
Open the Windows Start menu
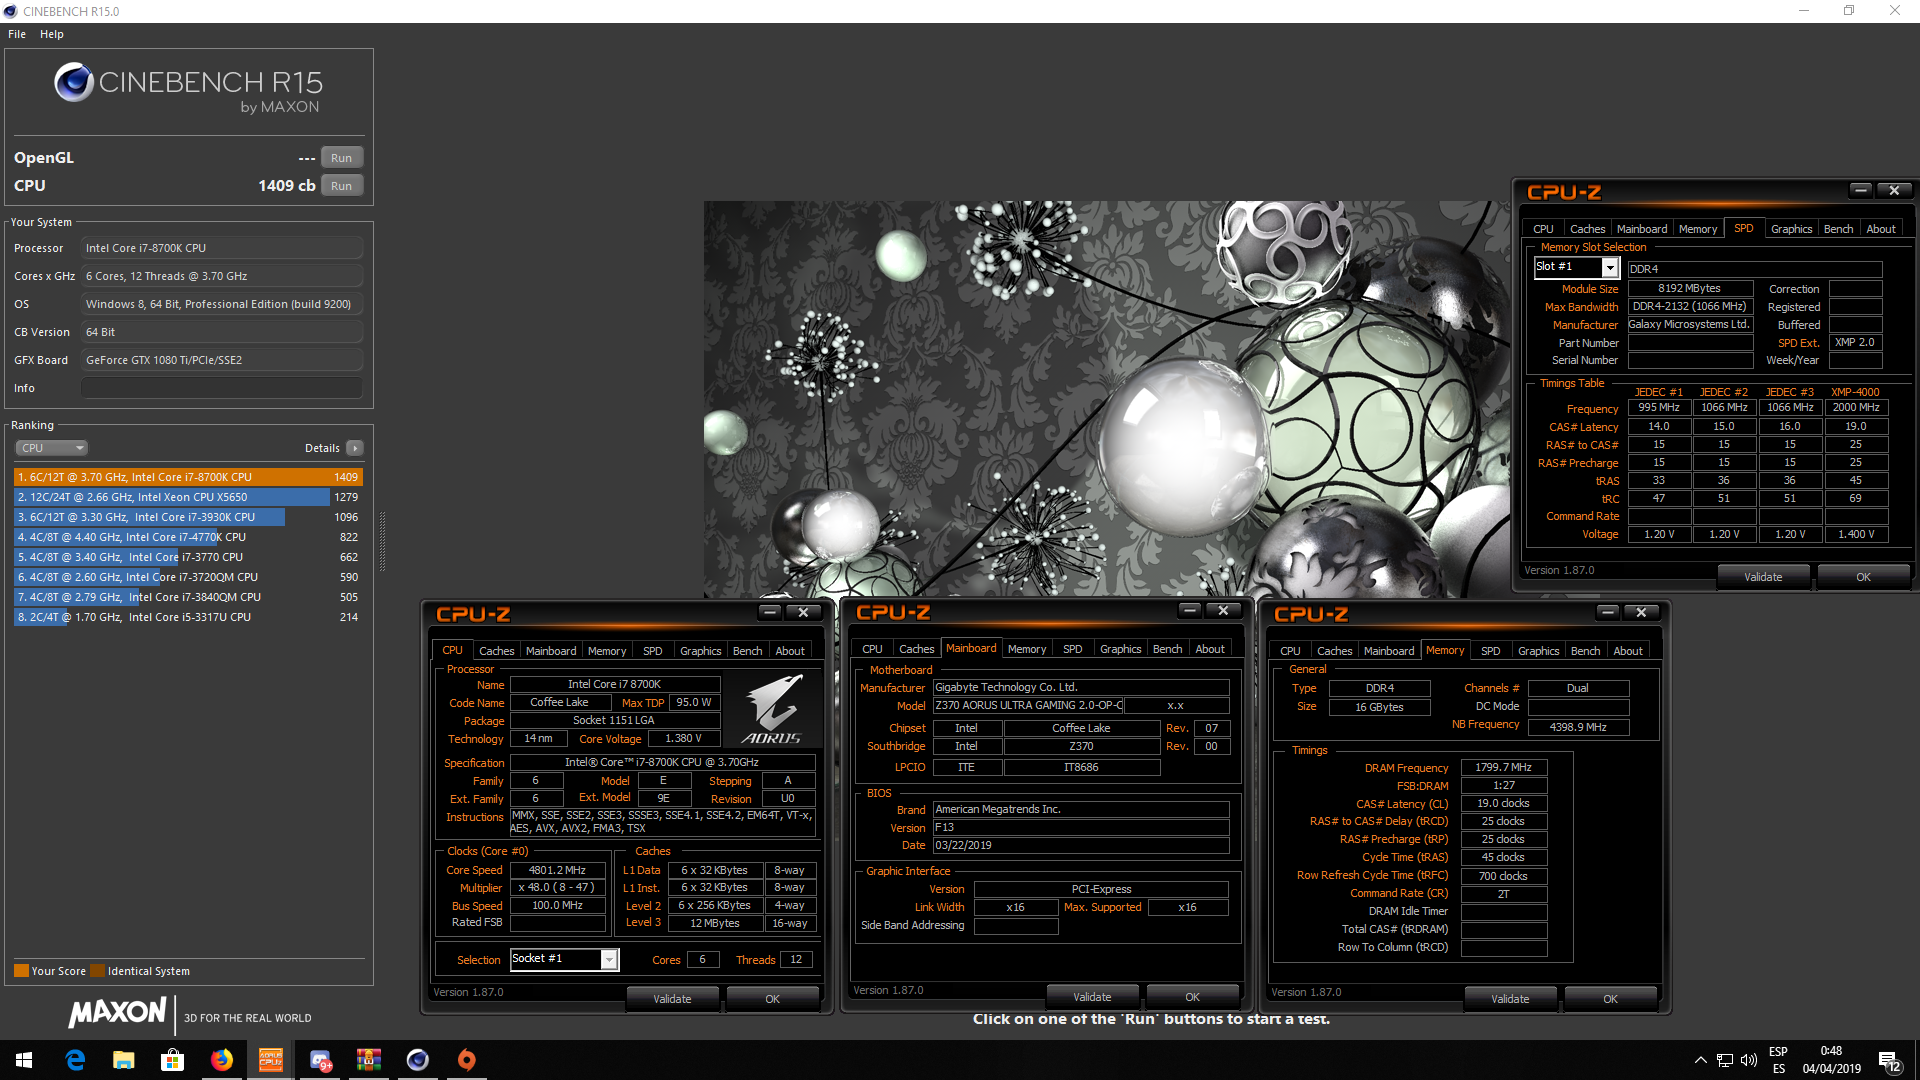(x=24, y=1060)
